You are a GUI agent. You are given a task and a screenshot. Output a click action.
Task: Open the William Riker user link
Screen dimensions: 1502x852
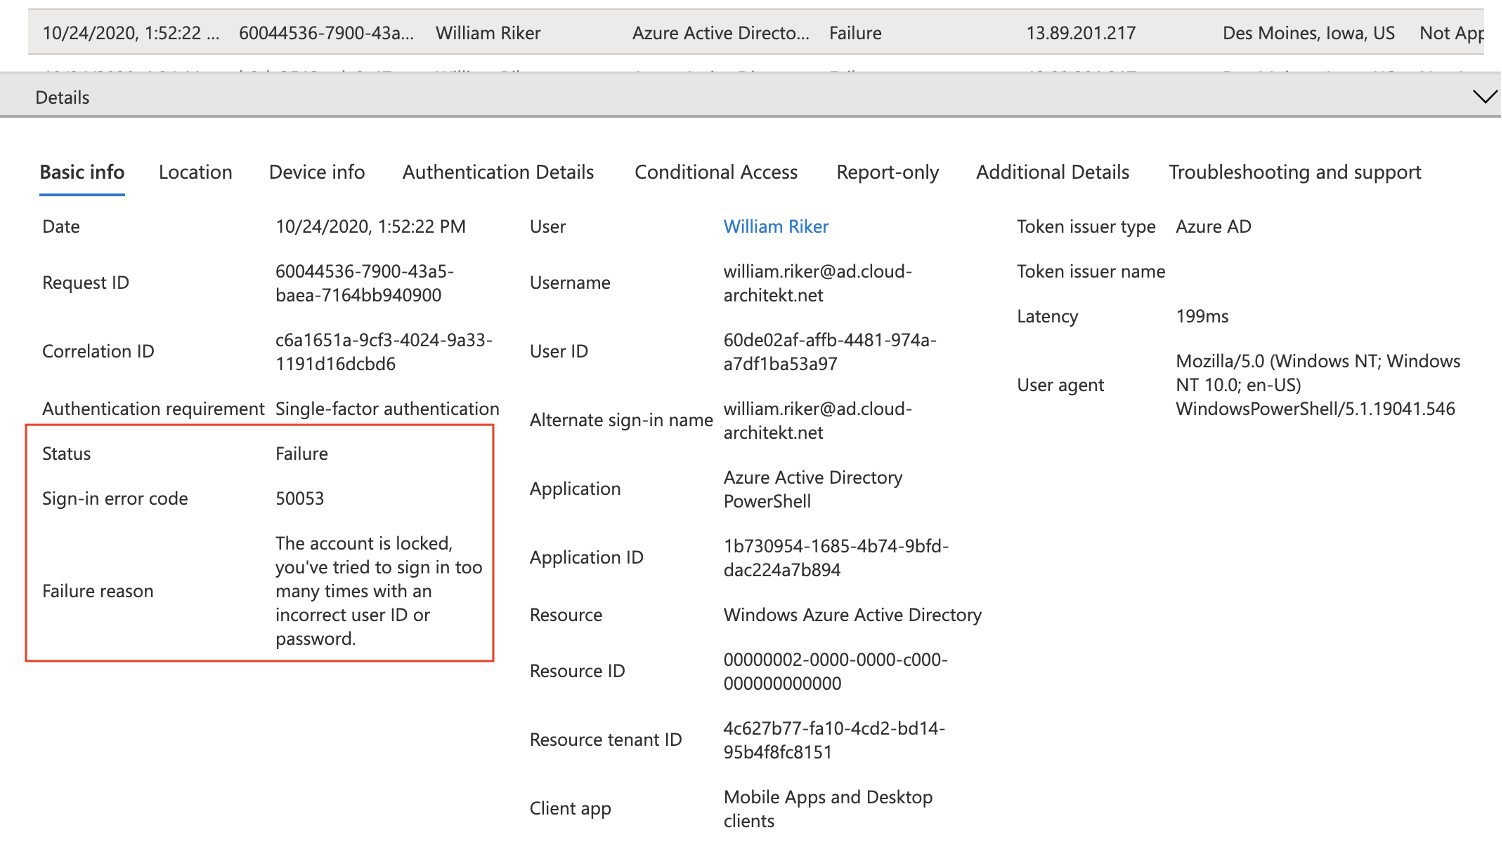coord(776,227)
